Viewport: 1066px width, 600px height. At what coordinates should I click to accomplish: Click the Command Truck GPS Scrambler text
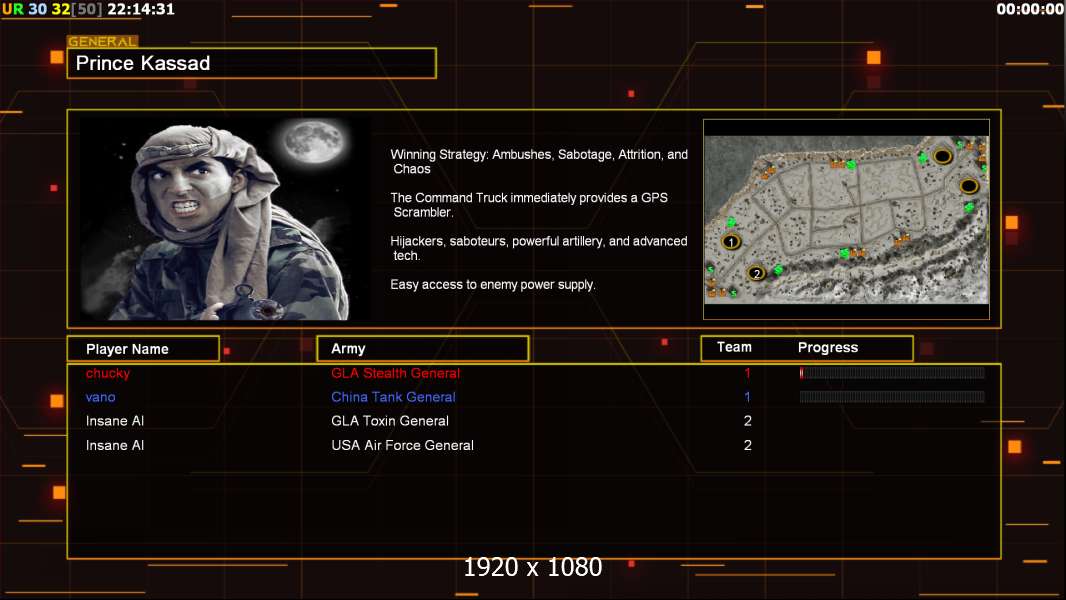(529, 205)
